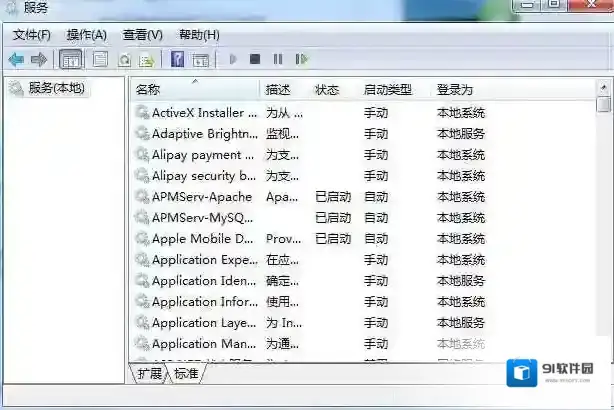This screenshot has height=410, width=614.
Task: Click the Refresh toolbar icon
Action: [x=125, y=60]
